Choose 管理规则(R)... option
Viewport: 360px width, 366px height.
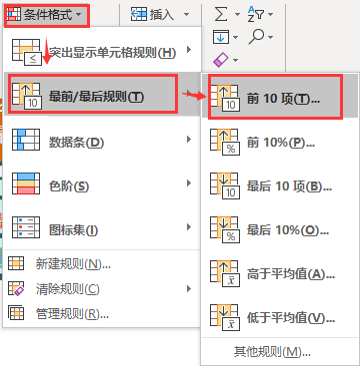coord(102,313)
